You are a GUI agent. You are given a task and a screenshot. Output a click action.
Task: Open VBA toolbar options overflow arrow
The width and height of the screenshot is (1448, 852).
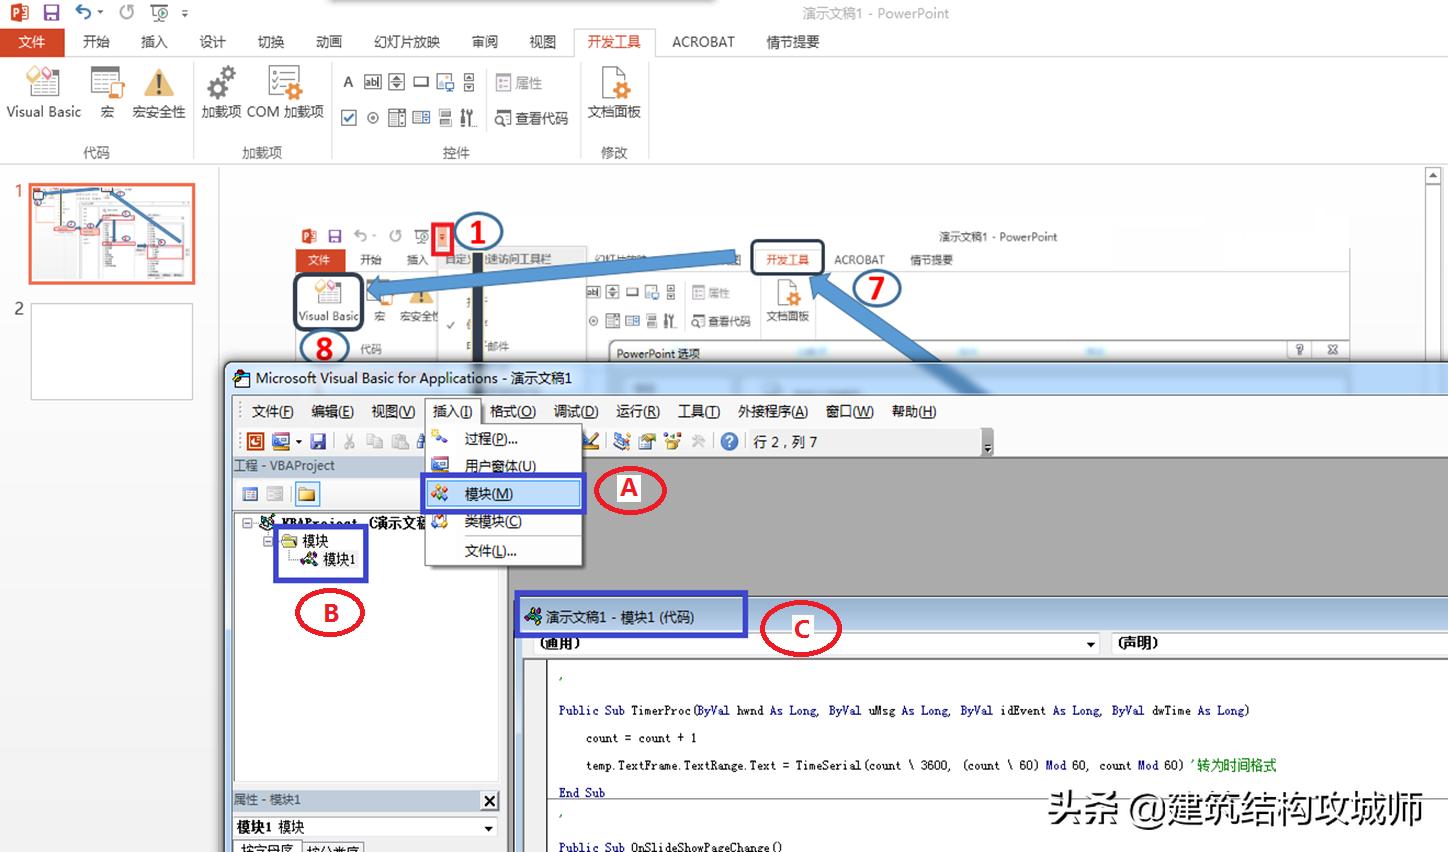point(988,442)
